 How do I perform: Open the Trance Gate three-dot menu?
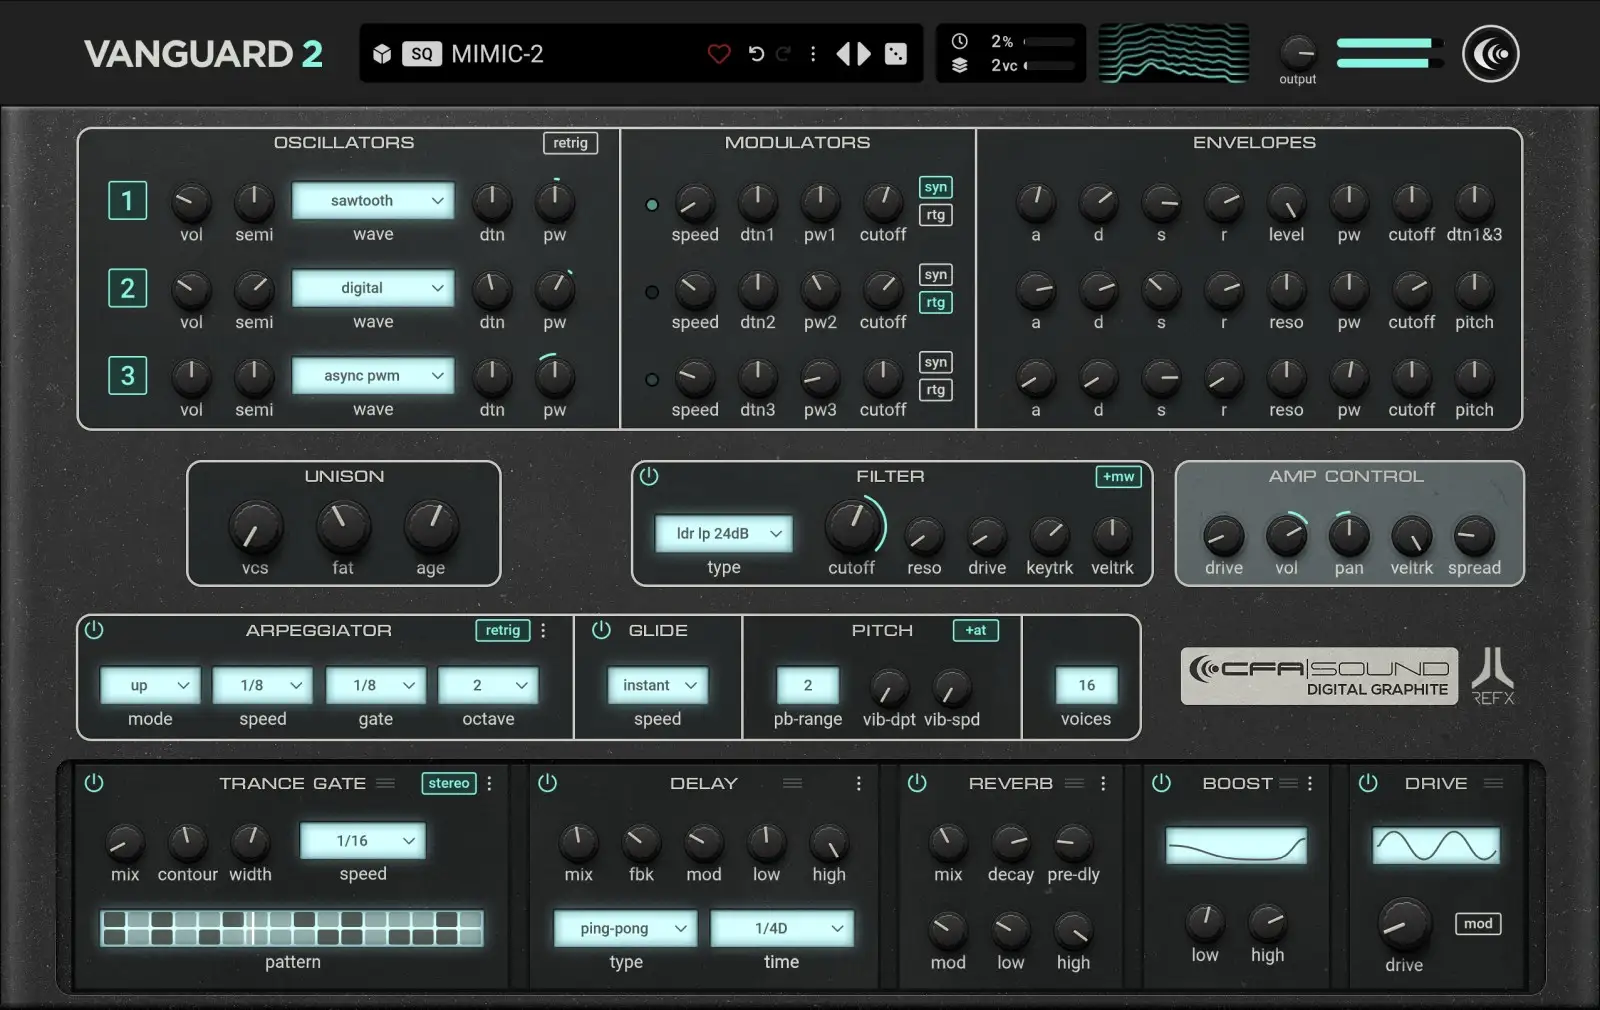(x=489, y=783)
